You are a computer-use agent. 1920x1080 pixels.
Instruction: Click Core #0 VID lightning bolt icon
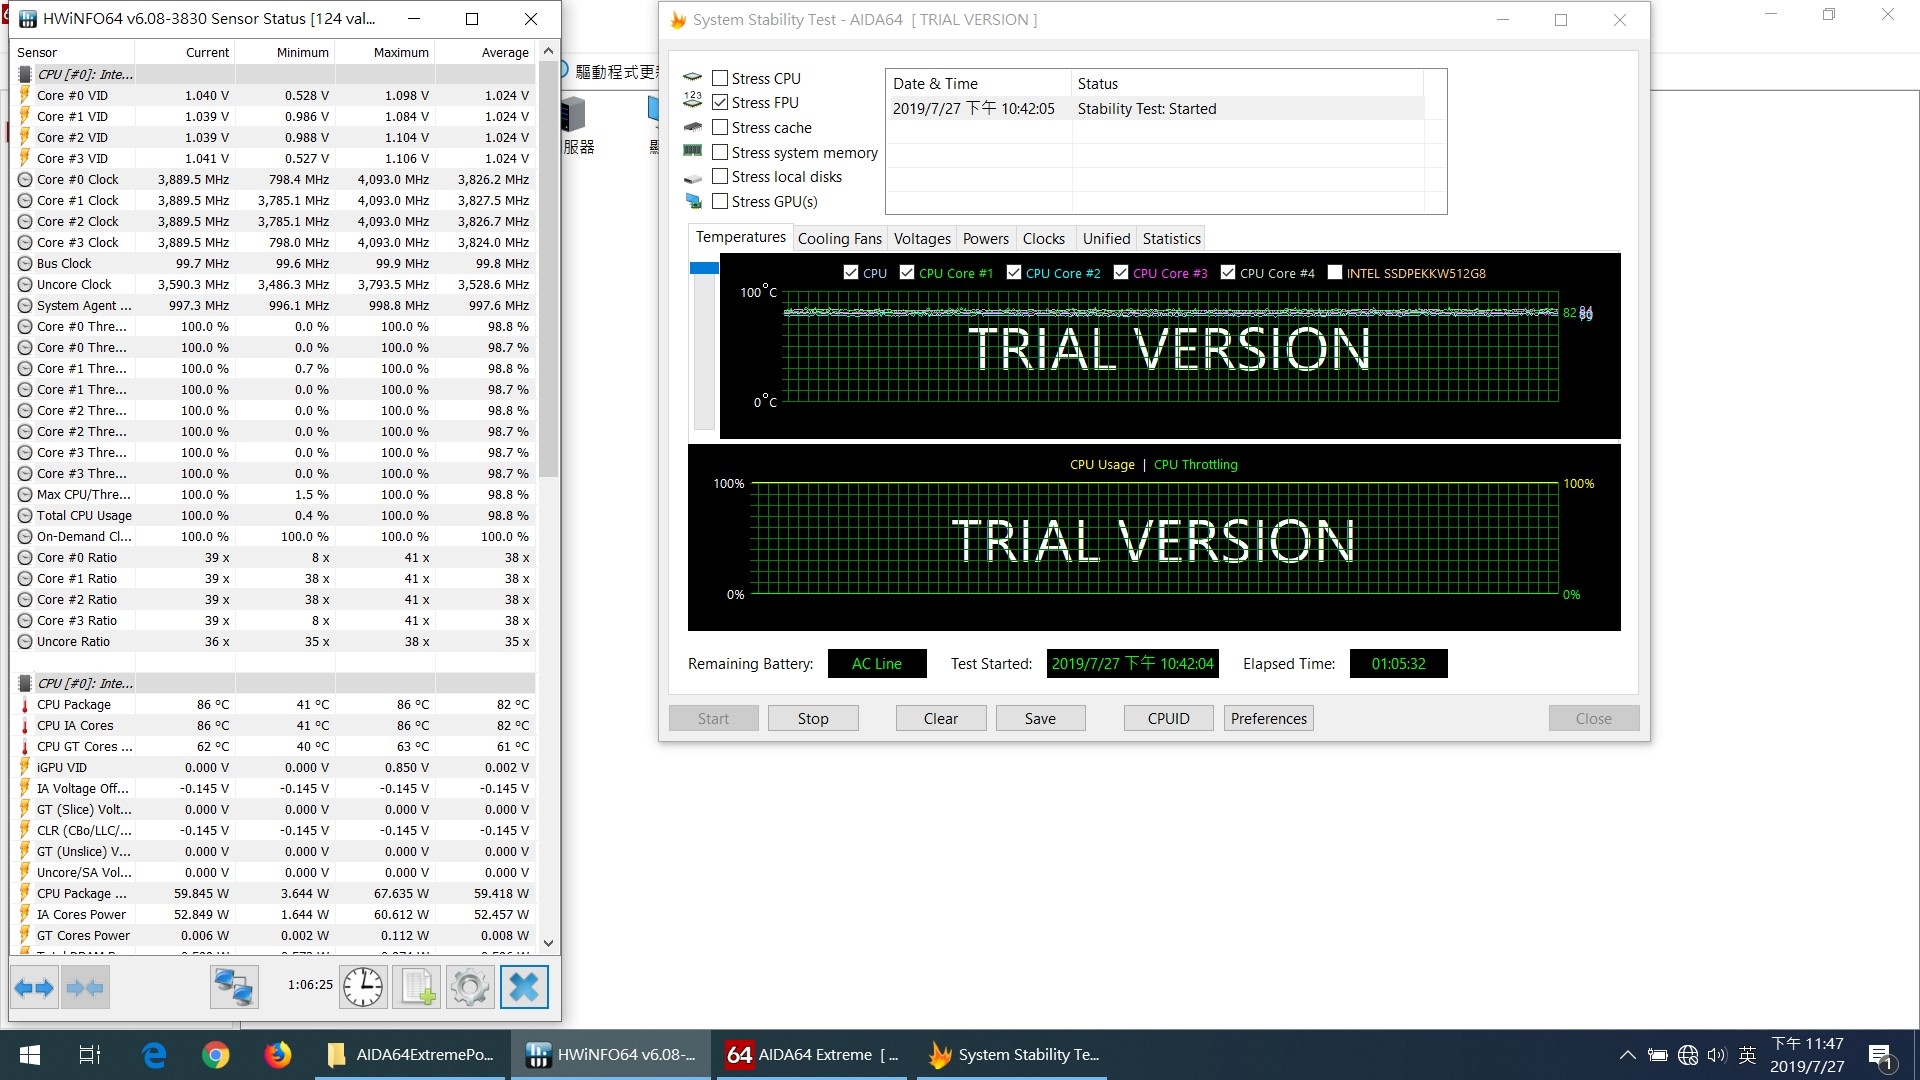(x=25, y=95)
